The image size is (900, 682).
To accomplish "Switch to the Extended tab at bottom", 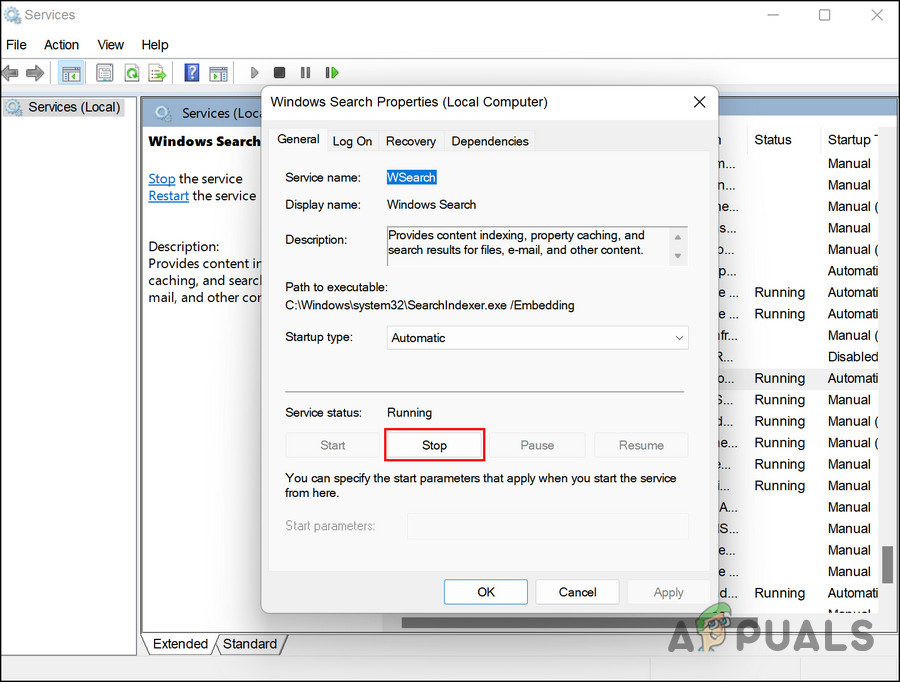I will point(180,644).
